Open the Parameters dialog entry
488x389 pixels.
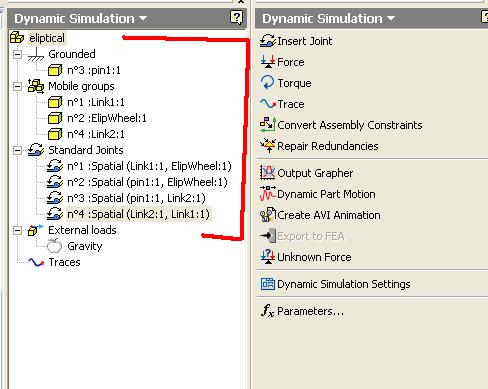point(302,311)
